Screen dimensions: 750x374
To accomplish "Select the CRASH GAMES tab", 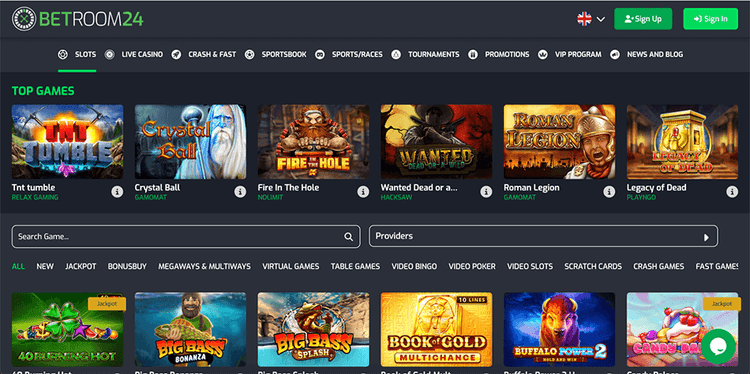I will tap(659, 266).
